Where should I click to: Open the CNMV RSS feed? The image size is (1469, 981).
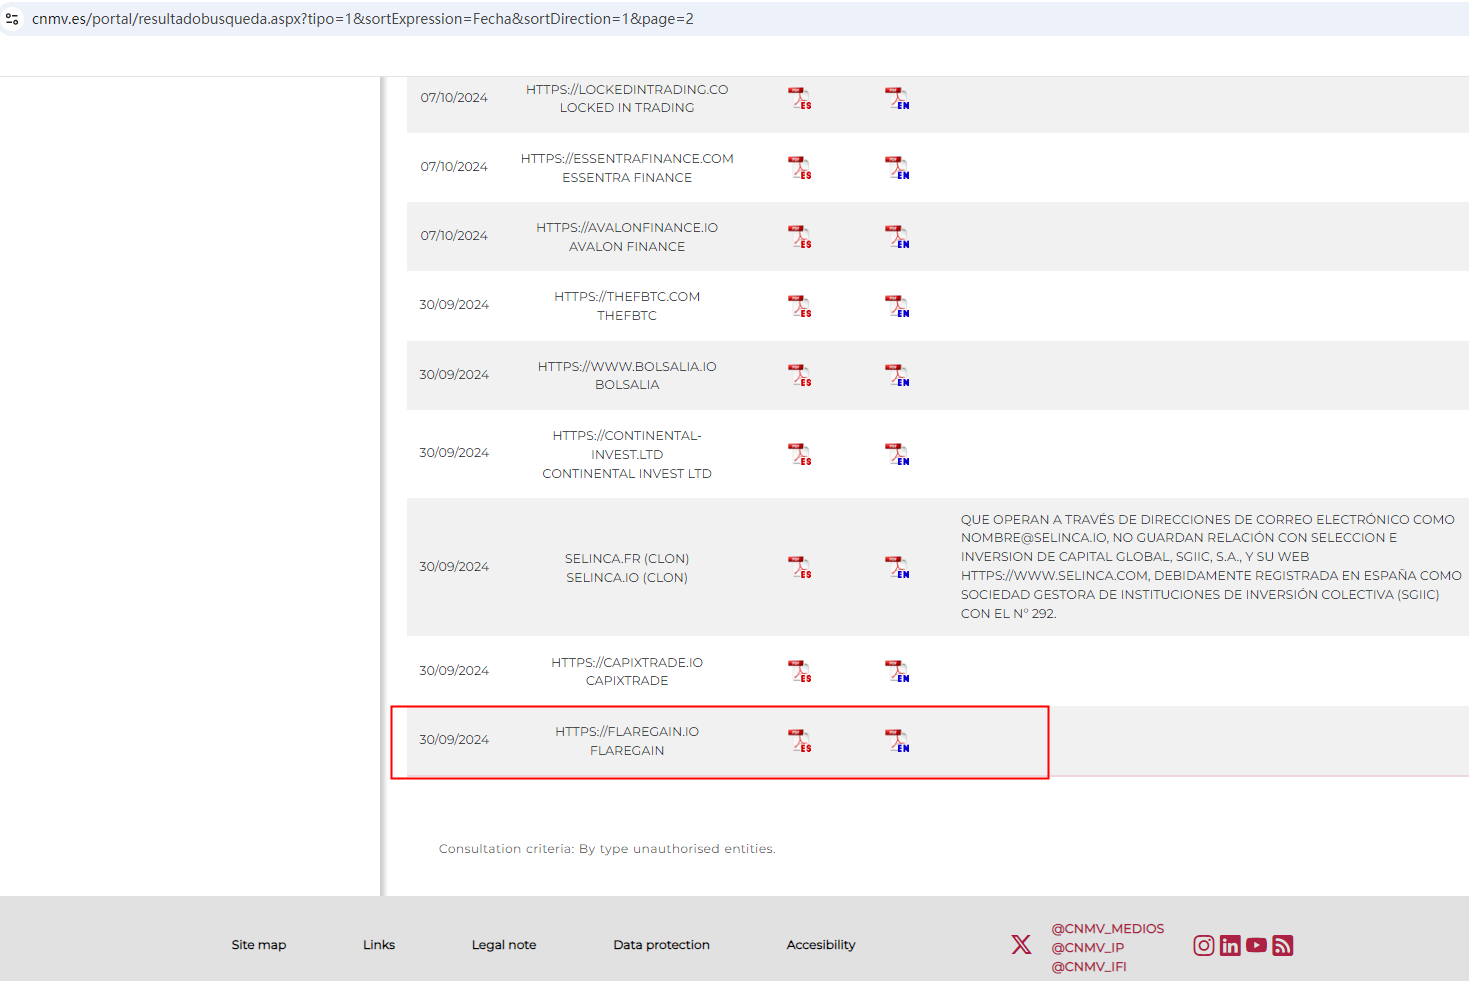(x=1283, y=945)
